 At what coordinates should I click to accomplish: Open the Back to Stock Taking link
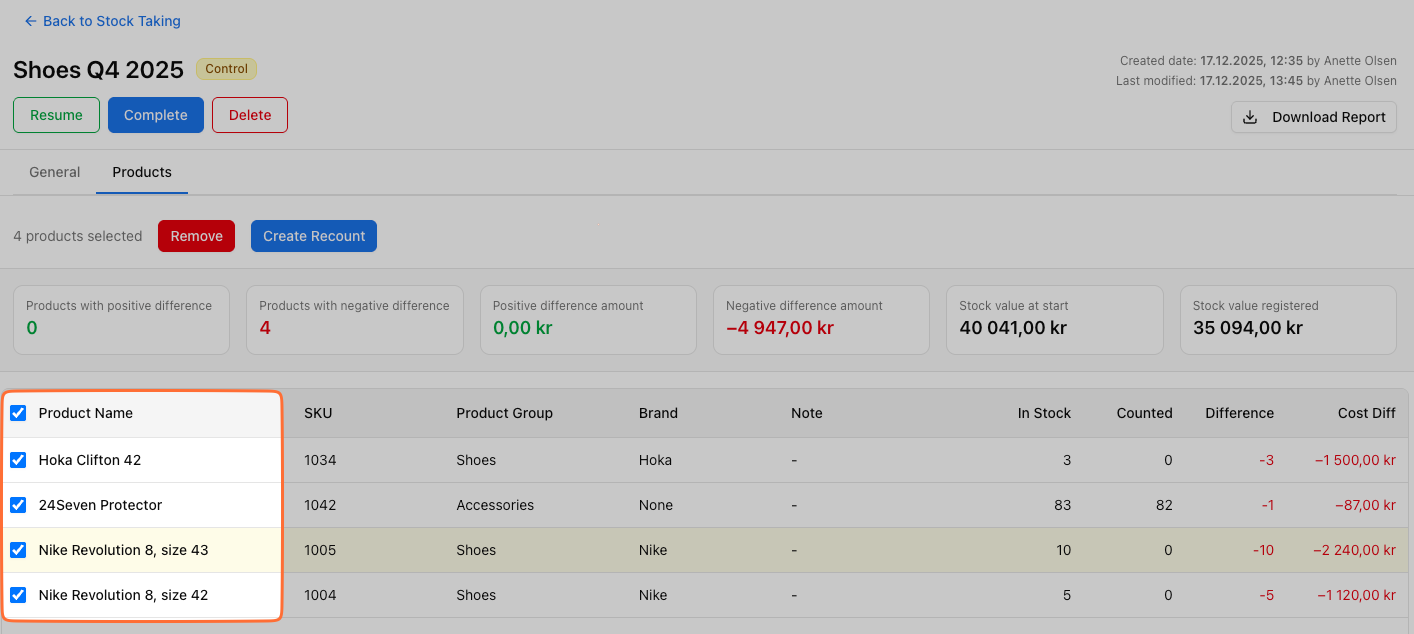(x=111, y=21)
